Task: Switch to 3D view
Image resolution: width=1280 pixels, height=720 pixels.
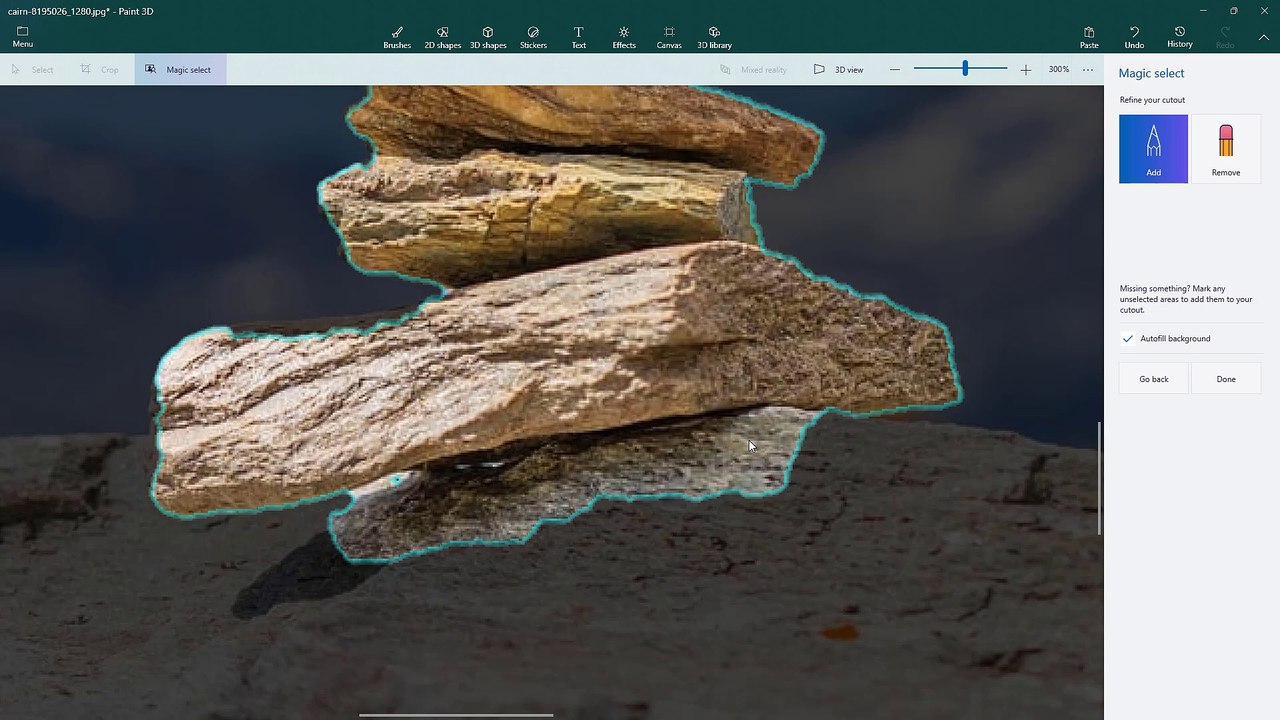Action: click(x=839, y=69)
